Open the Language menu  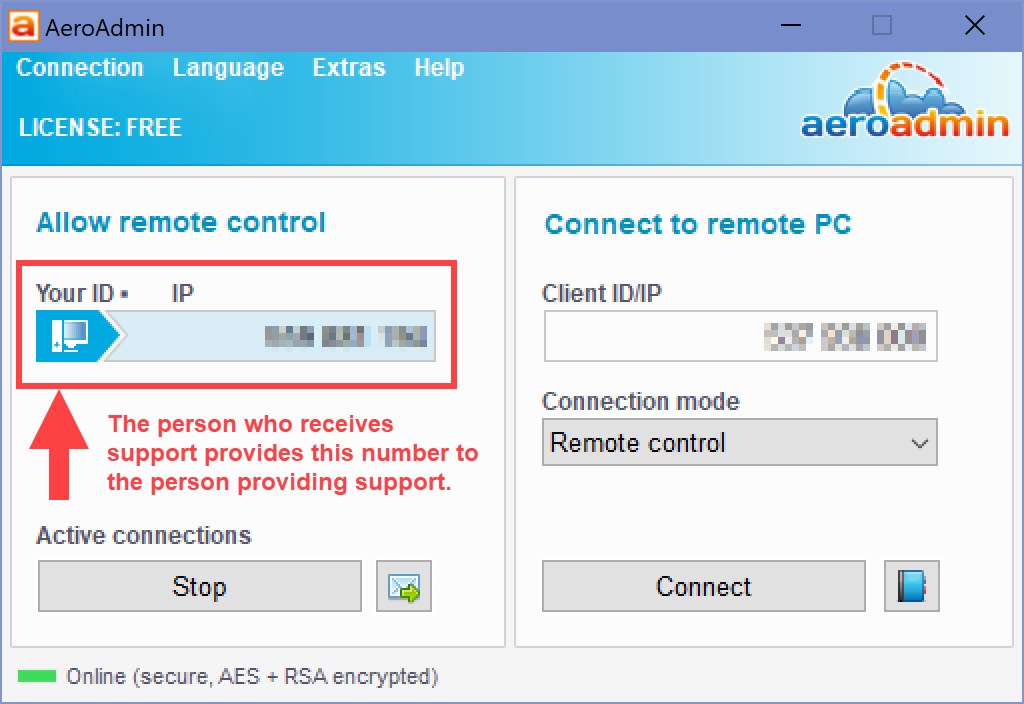click(228, 68)
